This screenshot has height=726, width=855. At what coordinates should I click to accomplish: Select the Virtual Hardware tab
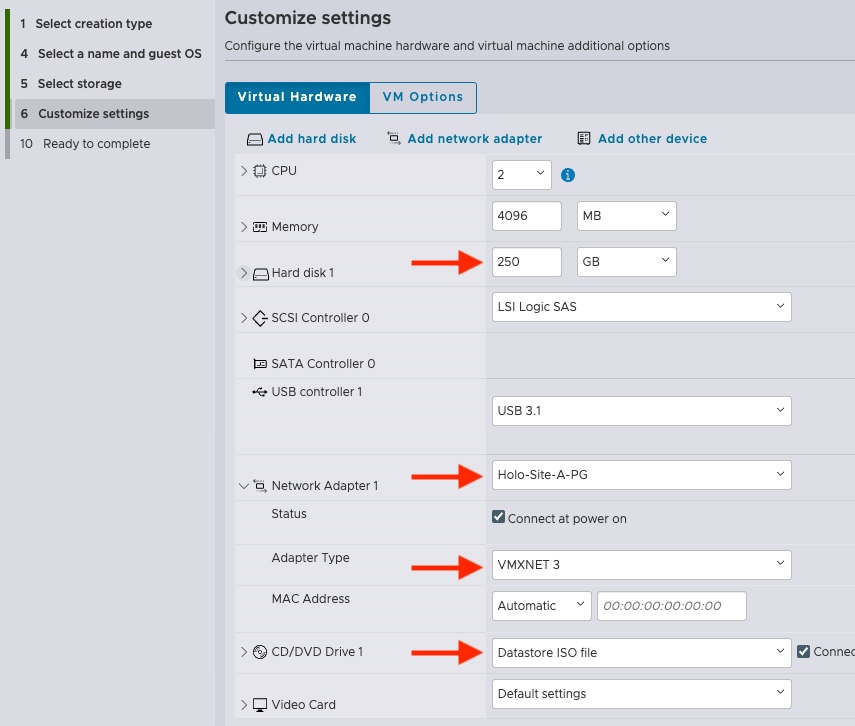pyautogui.click(x=297, y=97)
